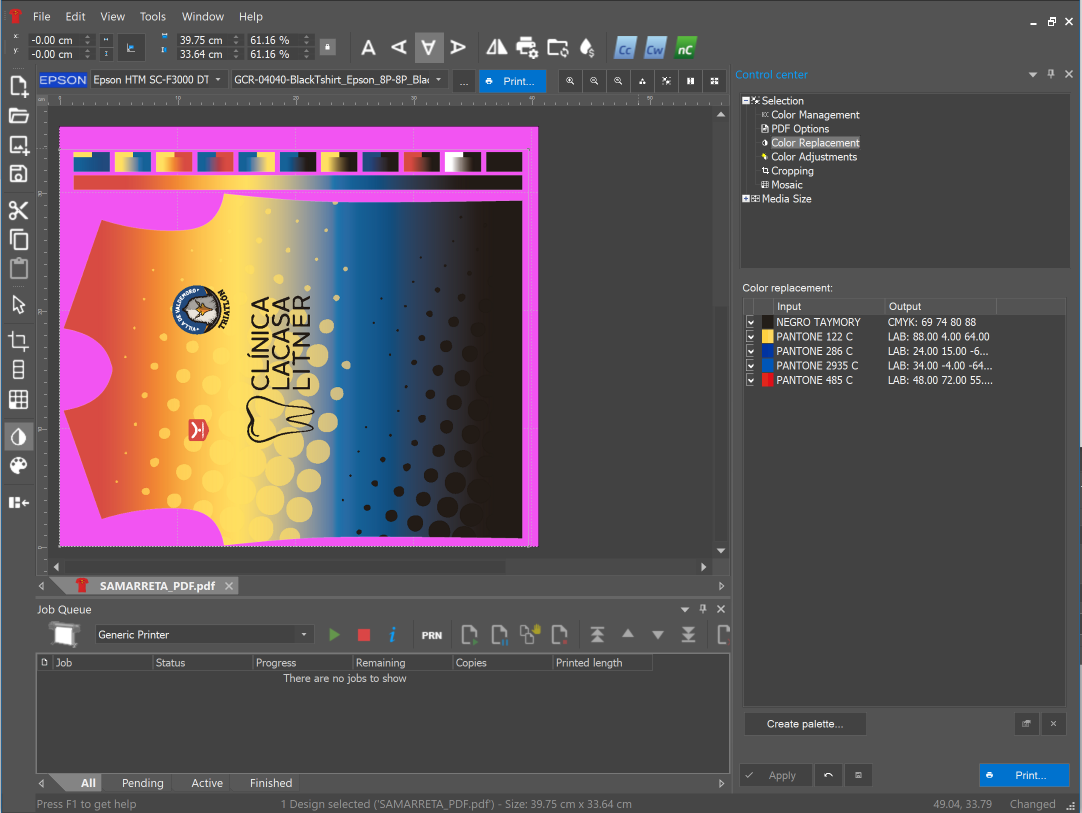Save with the floppy disk icon

(19, 173)
